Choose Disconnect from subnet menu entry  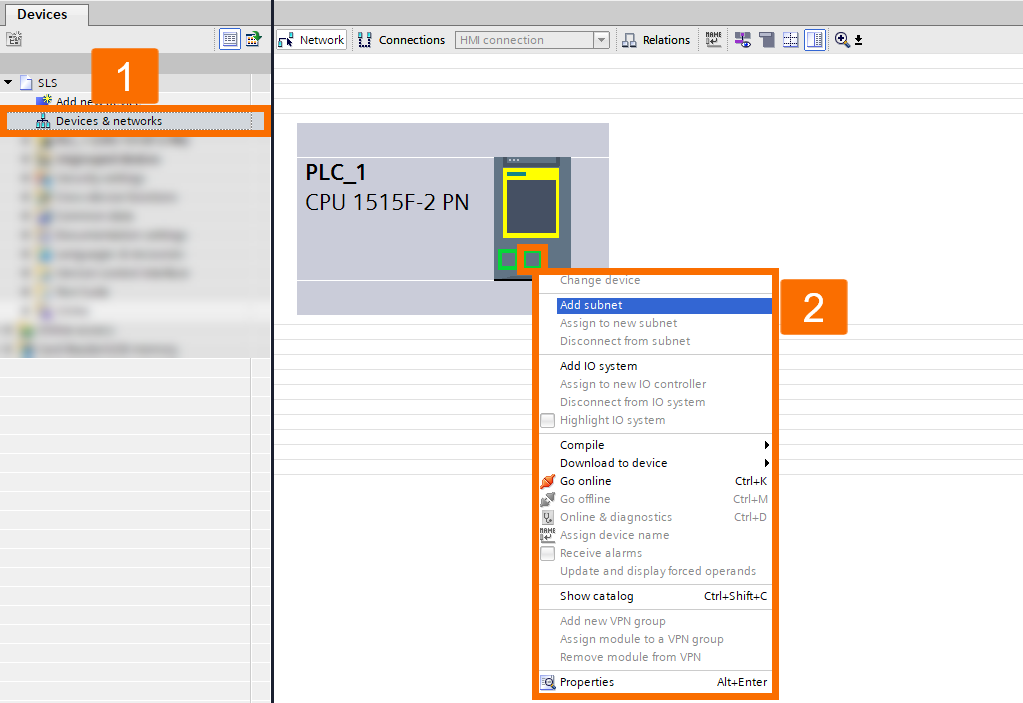click(x=655, y=341)
